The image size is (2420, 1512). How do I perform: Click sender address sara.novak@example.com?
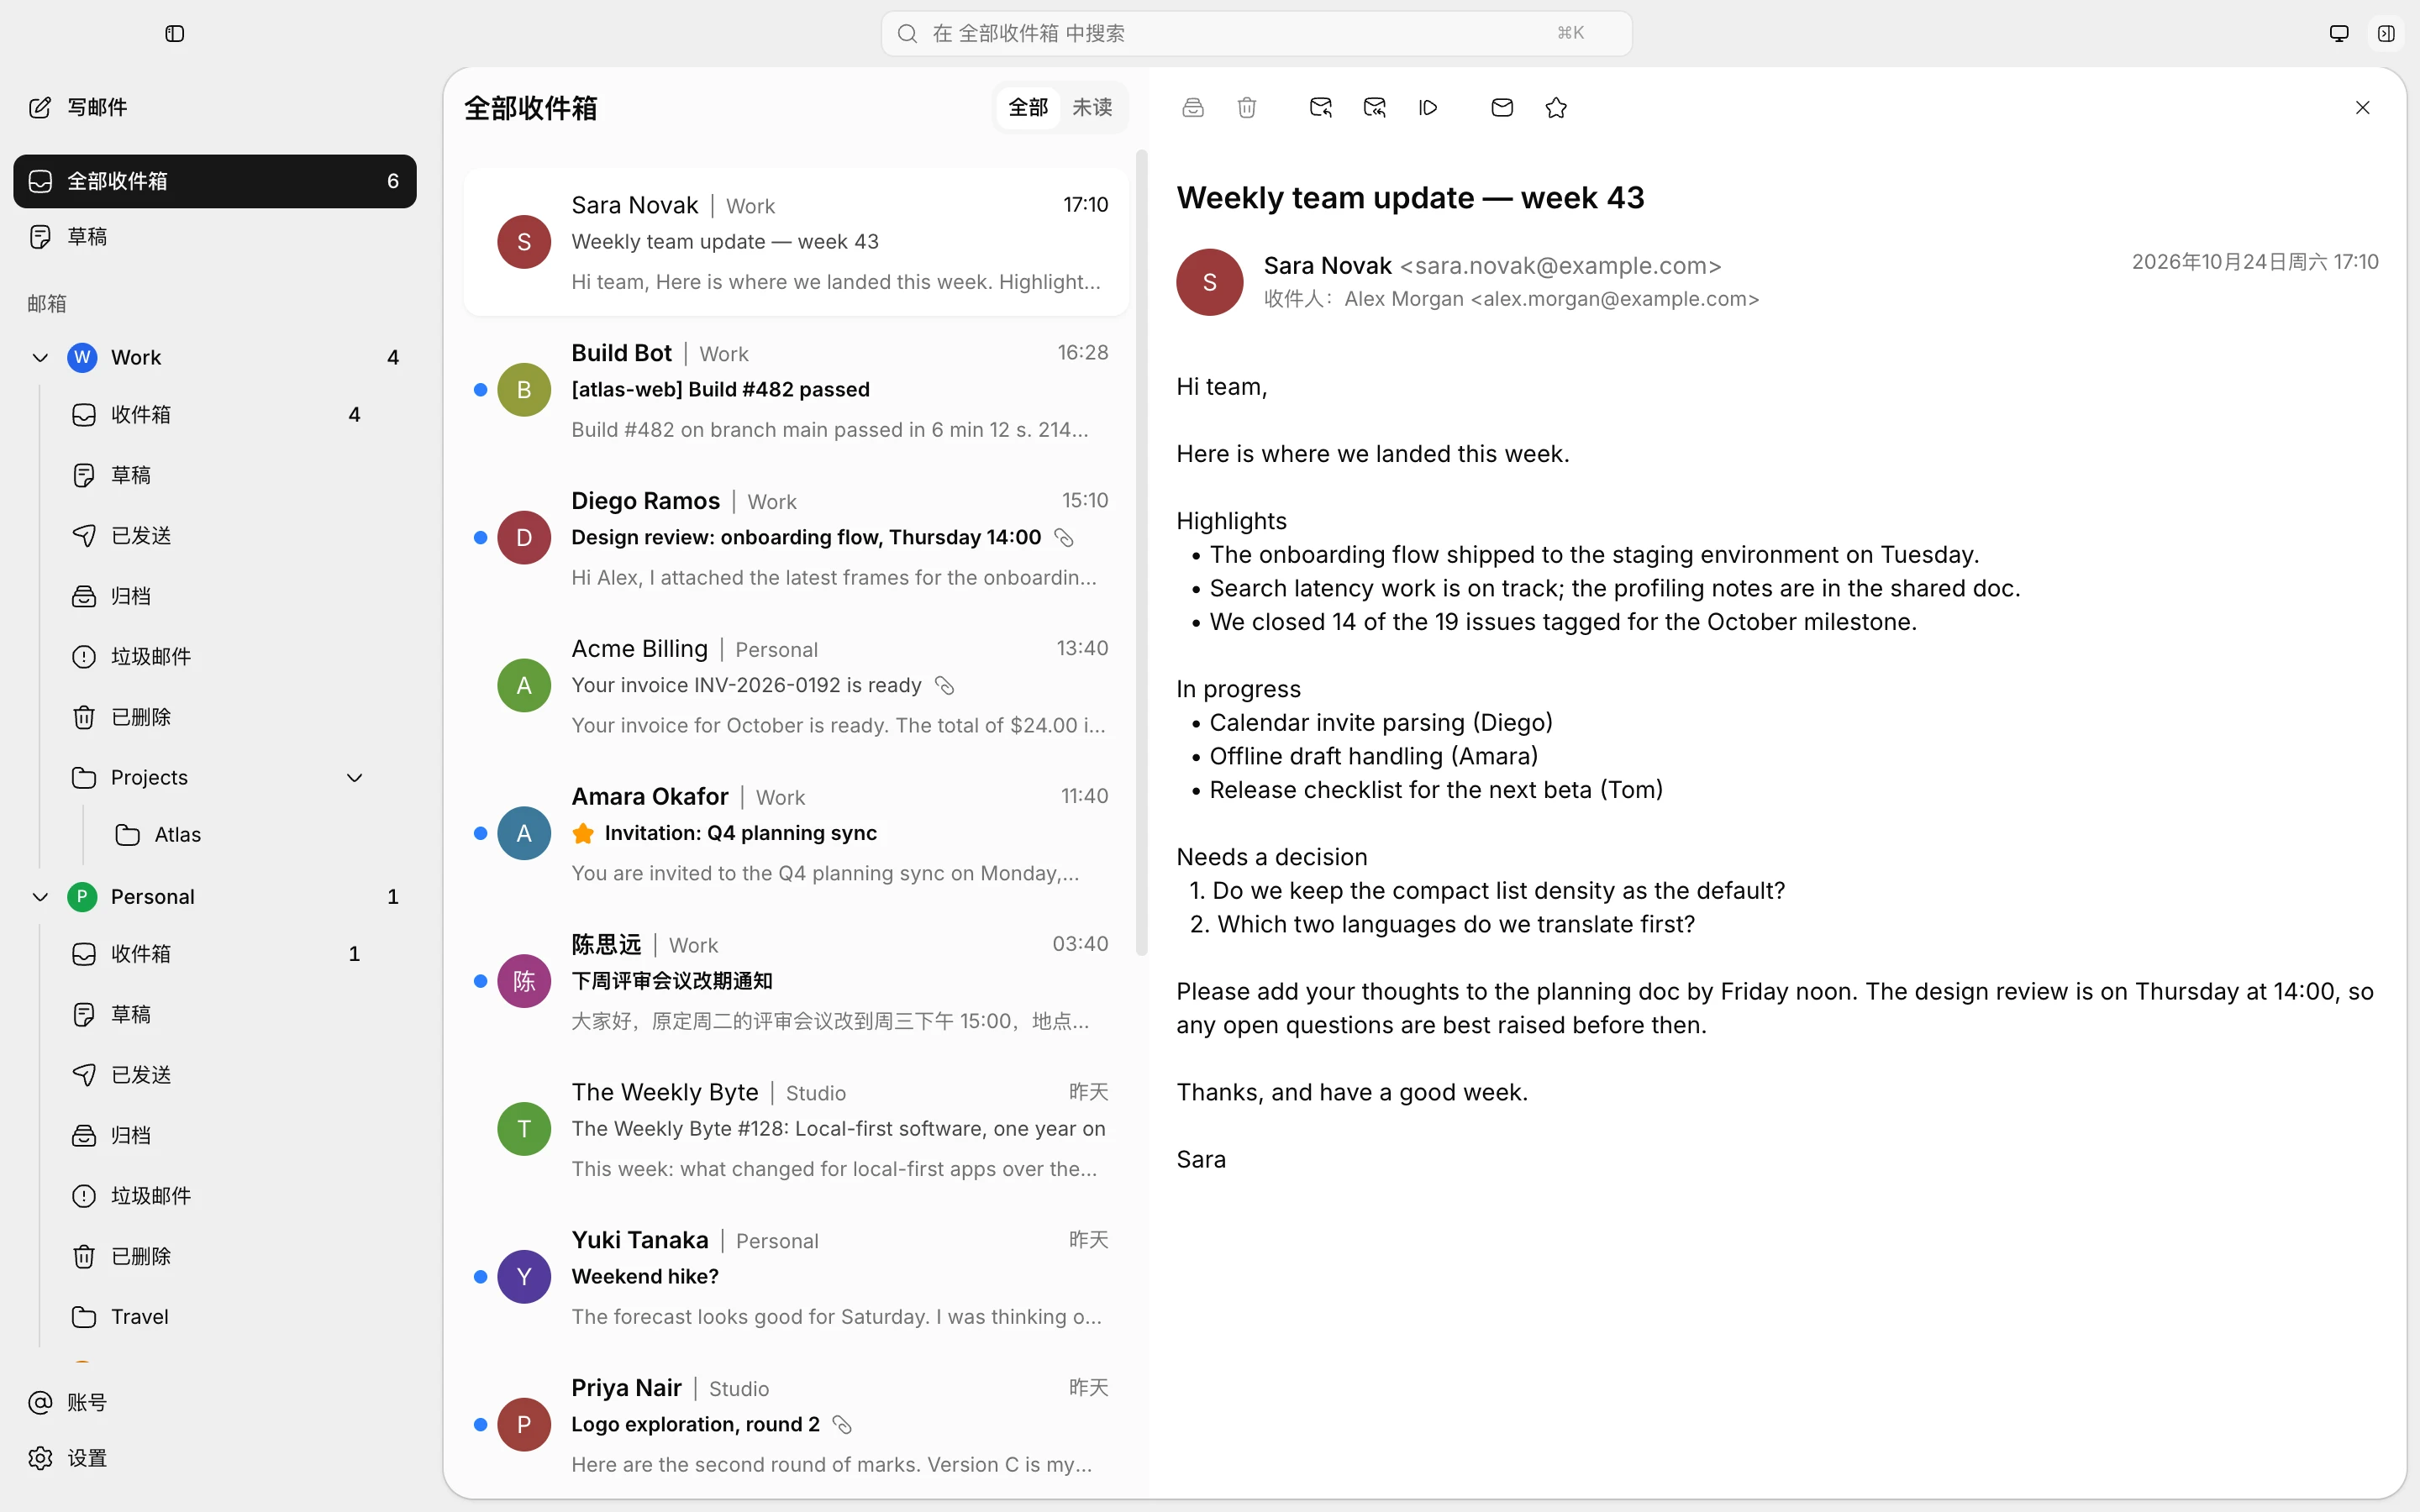(x=1560, y=266)
